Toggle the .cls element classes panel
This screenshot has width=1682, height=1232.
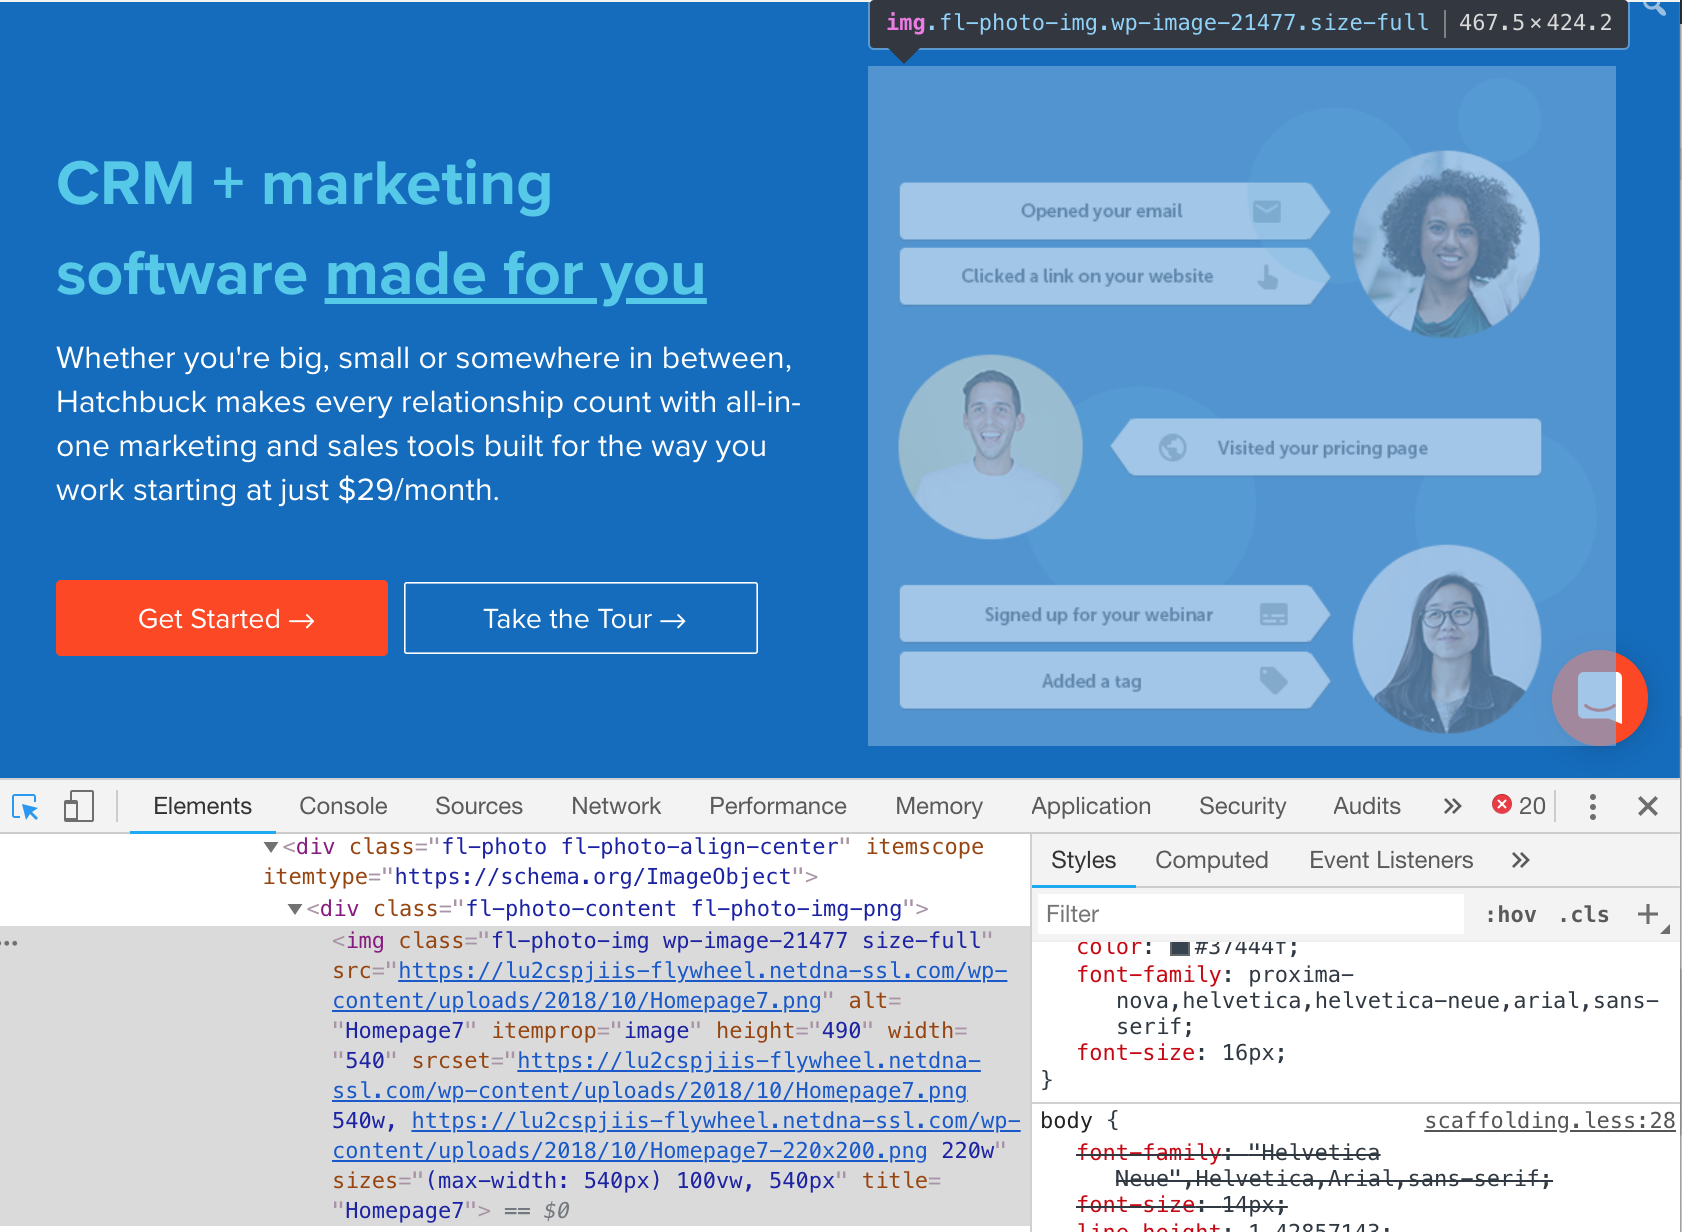pyautogui.click(x=1583, y=915)
